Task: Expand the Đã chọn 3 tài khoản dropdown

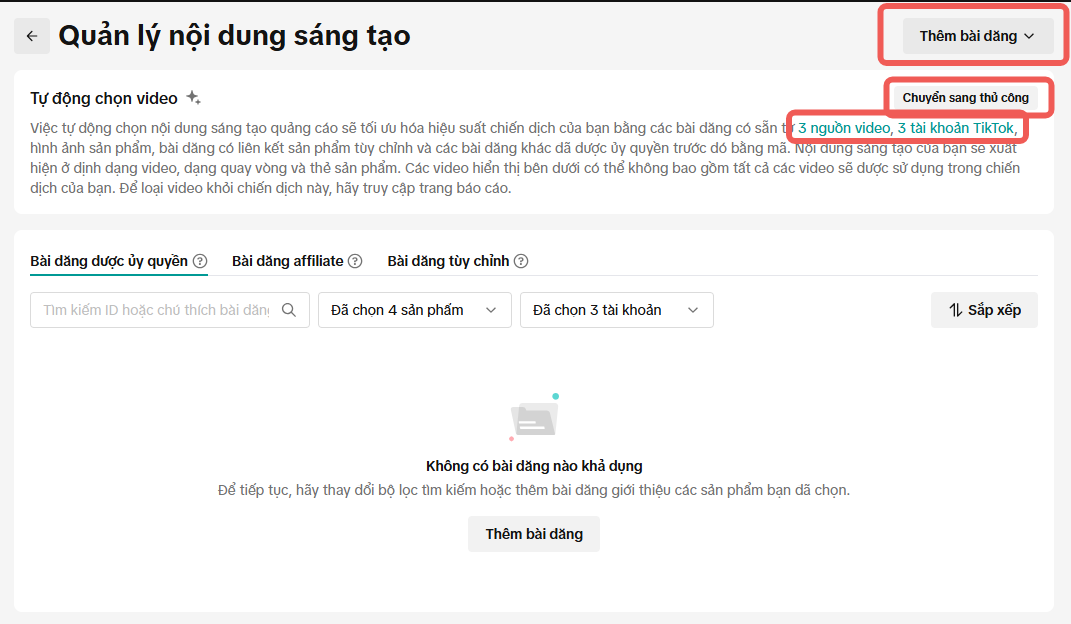Action: tap(616, 310)
